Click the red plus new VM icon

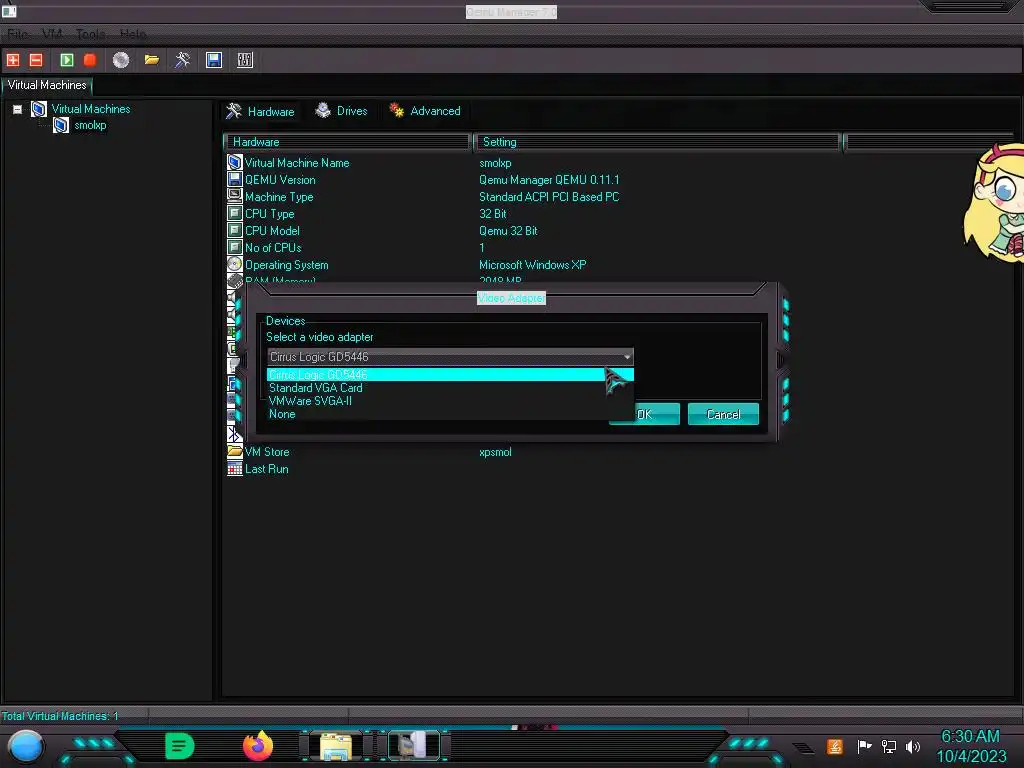click(x=13, y=60)
